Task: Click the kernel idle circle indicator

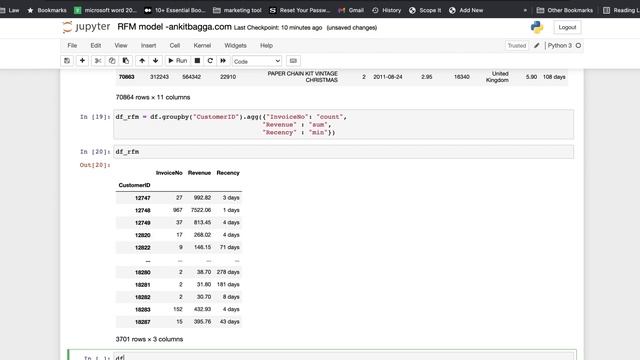Action: click(x=578, y=46)
